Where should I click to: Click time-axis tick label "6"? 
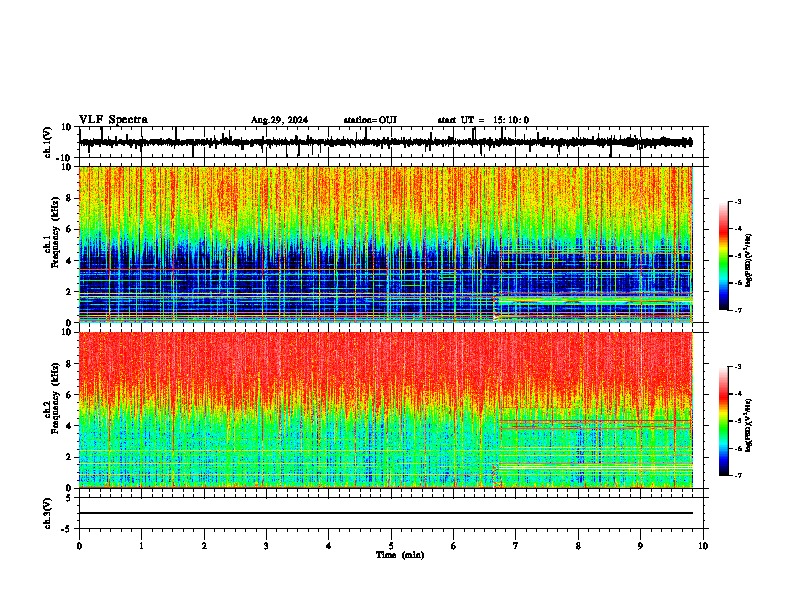click(x=453, y=546)
